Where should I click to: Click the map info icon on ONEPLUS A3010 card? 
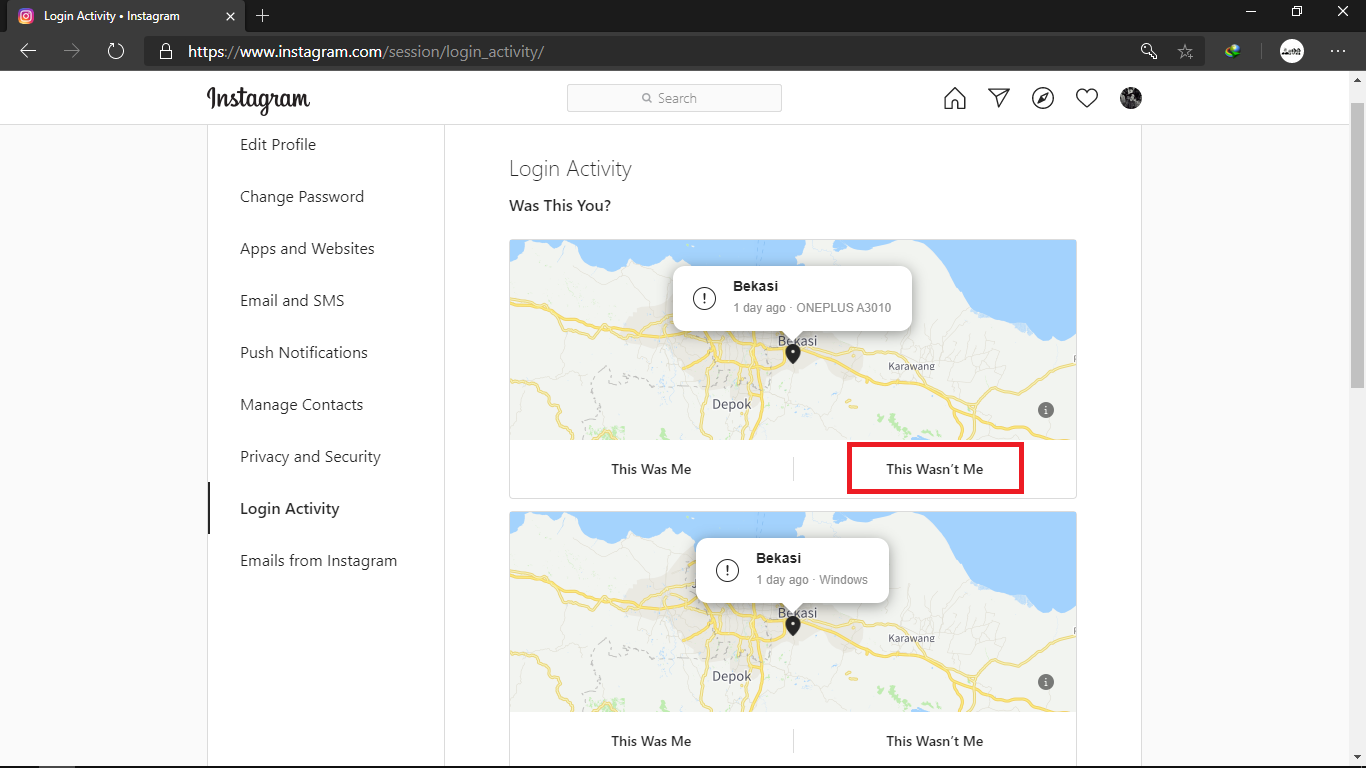(x=1046, y=410)
